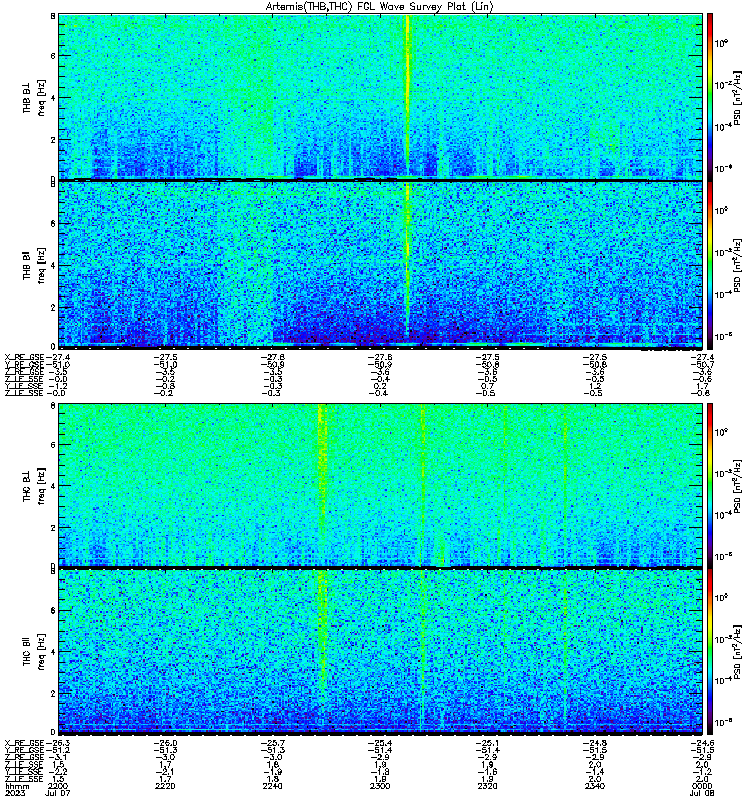Click the 2340 time tick label

click(595, 786)
